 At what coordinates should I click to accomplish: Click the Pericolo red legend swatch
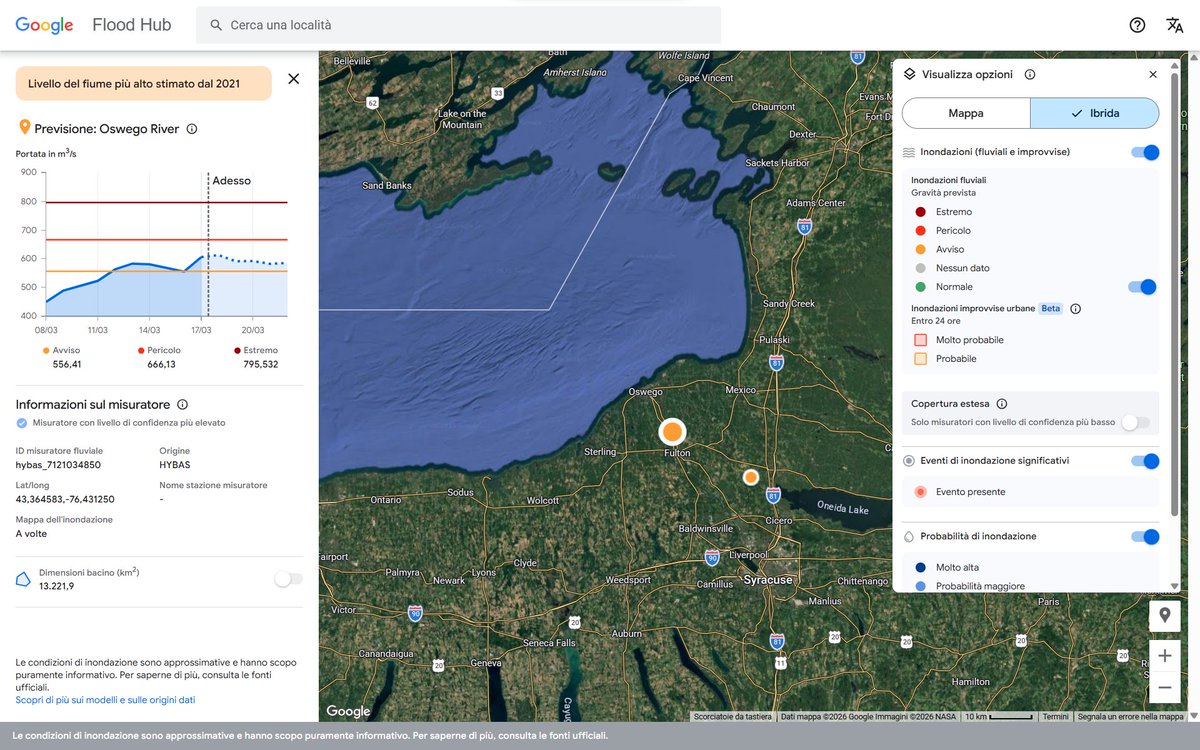920,231
